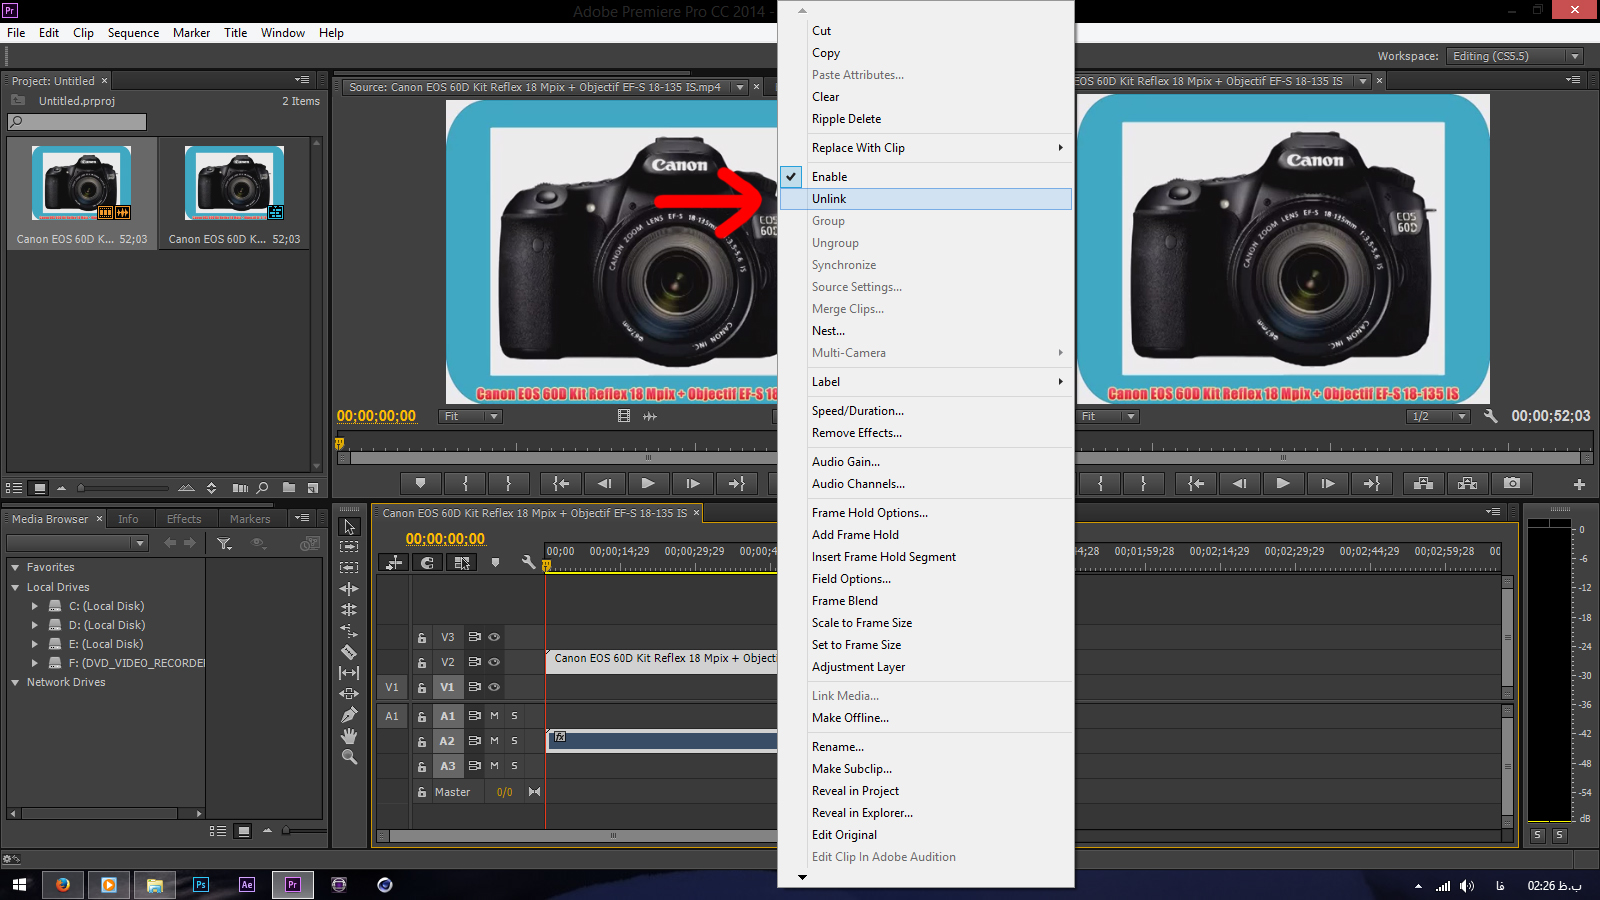Screen dimensions: 1600x900
Task: Toggle nest sequences insert button in timeline
Action: coord(394,563)
